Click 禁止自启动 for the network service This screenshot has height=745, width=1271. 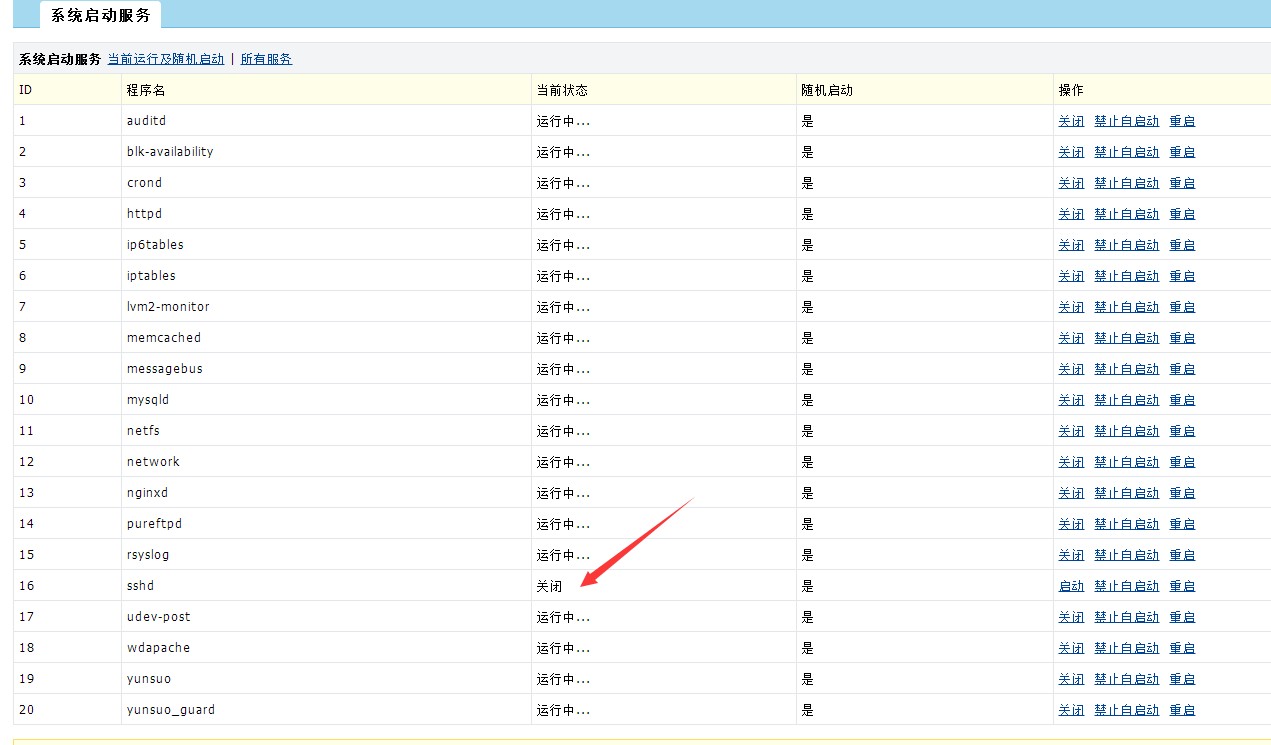point(1126,462)
